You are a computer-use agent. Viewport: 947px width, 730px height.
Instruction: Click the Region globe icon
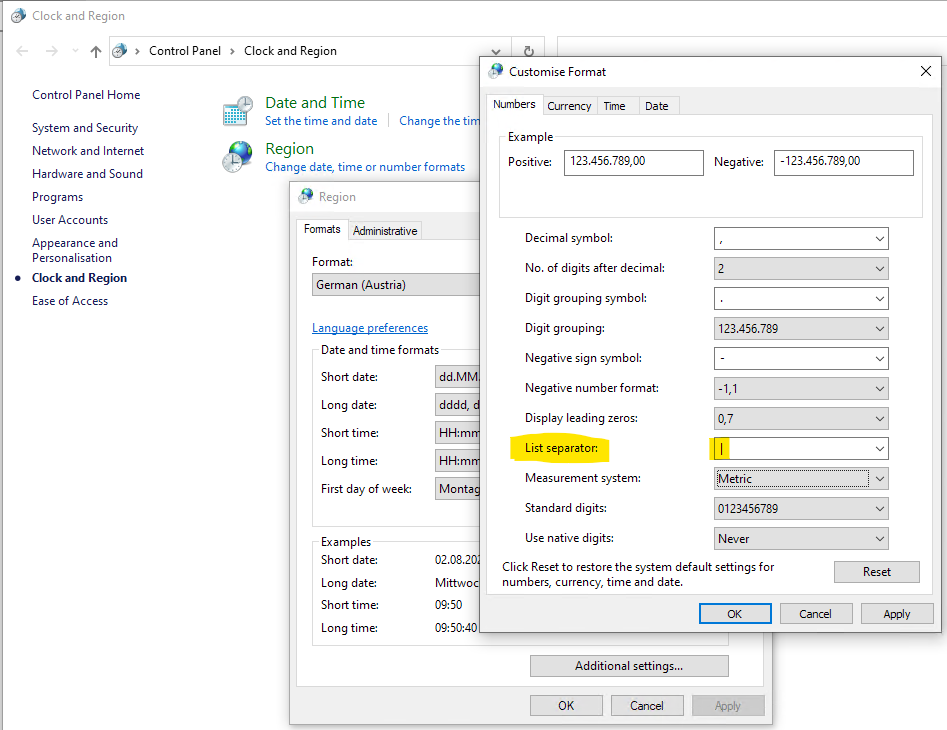[238, 157]
